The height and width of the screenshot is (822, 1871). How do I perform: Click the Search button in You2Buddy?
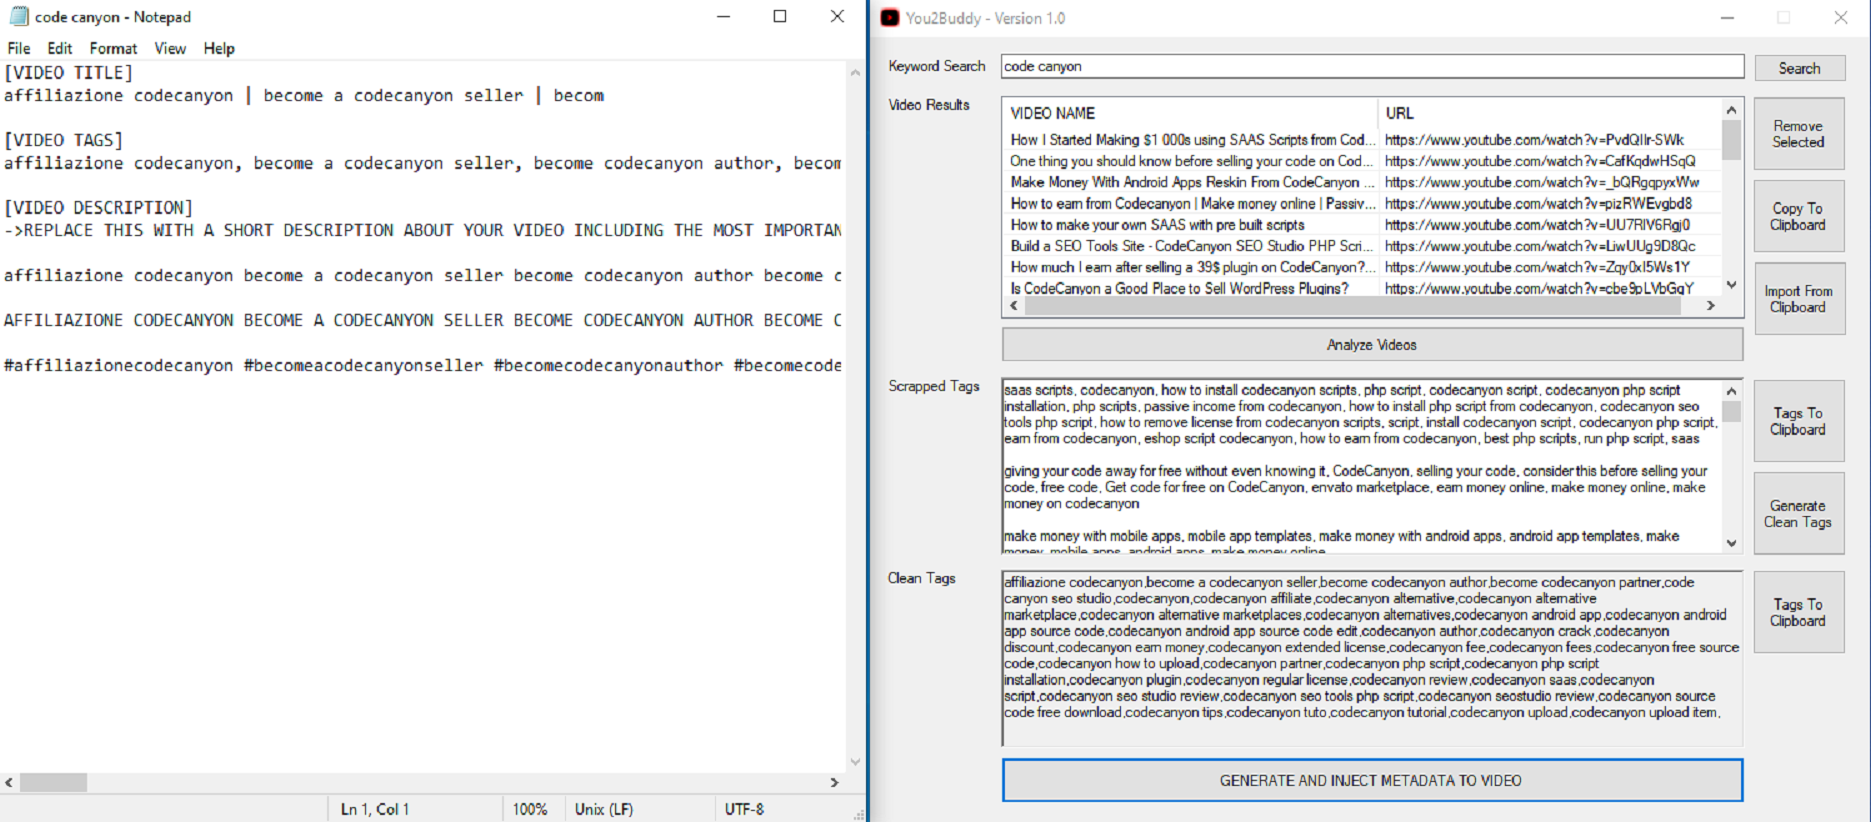coord(1799,68)
